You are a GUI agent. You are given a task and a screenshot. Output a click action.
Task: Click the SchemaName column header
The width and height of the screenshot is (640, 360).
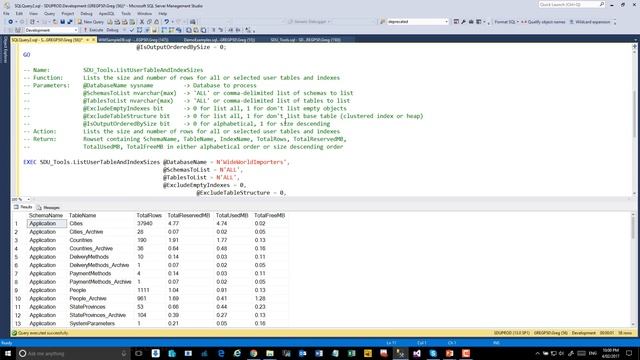tap(46, 215)
